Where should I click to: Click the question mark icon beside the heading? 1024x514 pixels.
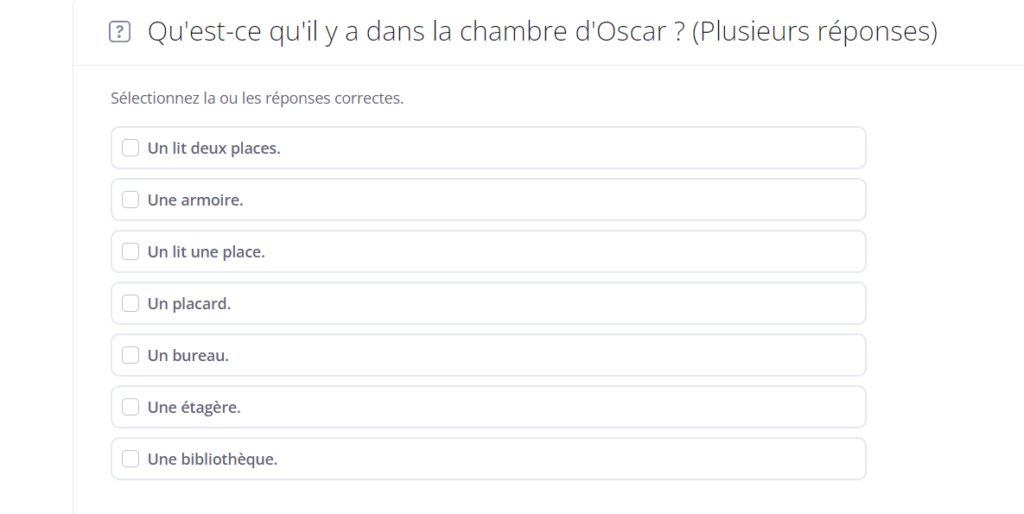click(x=120, y=31)
